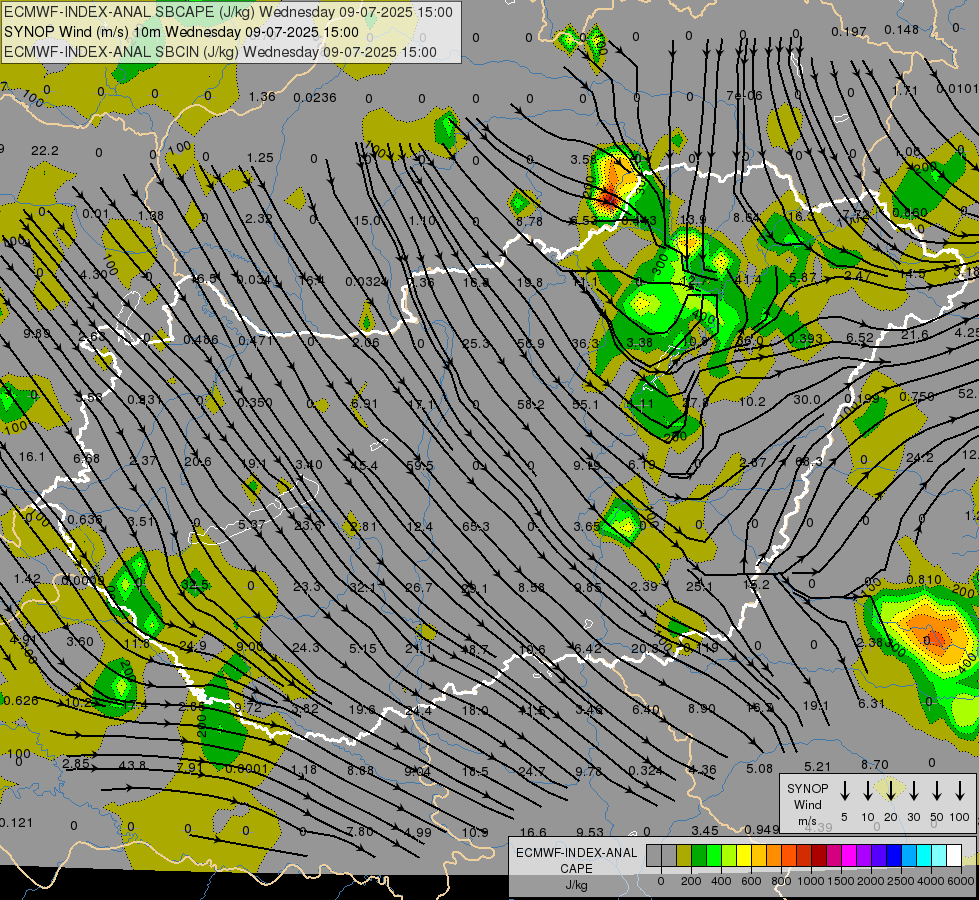Pick the bright magenta CAPE legend swatch
979x900 pixels.
(849, 856)
